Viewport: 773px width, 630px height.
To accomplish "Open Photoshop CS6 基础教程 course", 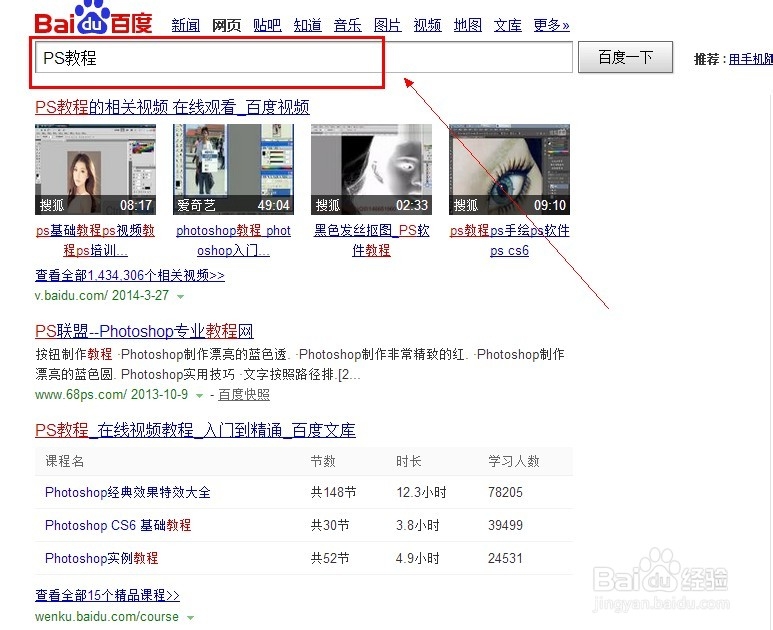I will 118,525.
